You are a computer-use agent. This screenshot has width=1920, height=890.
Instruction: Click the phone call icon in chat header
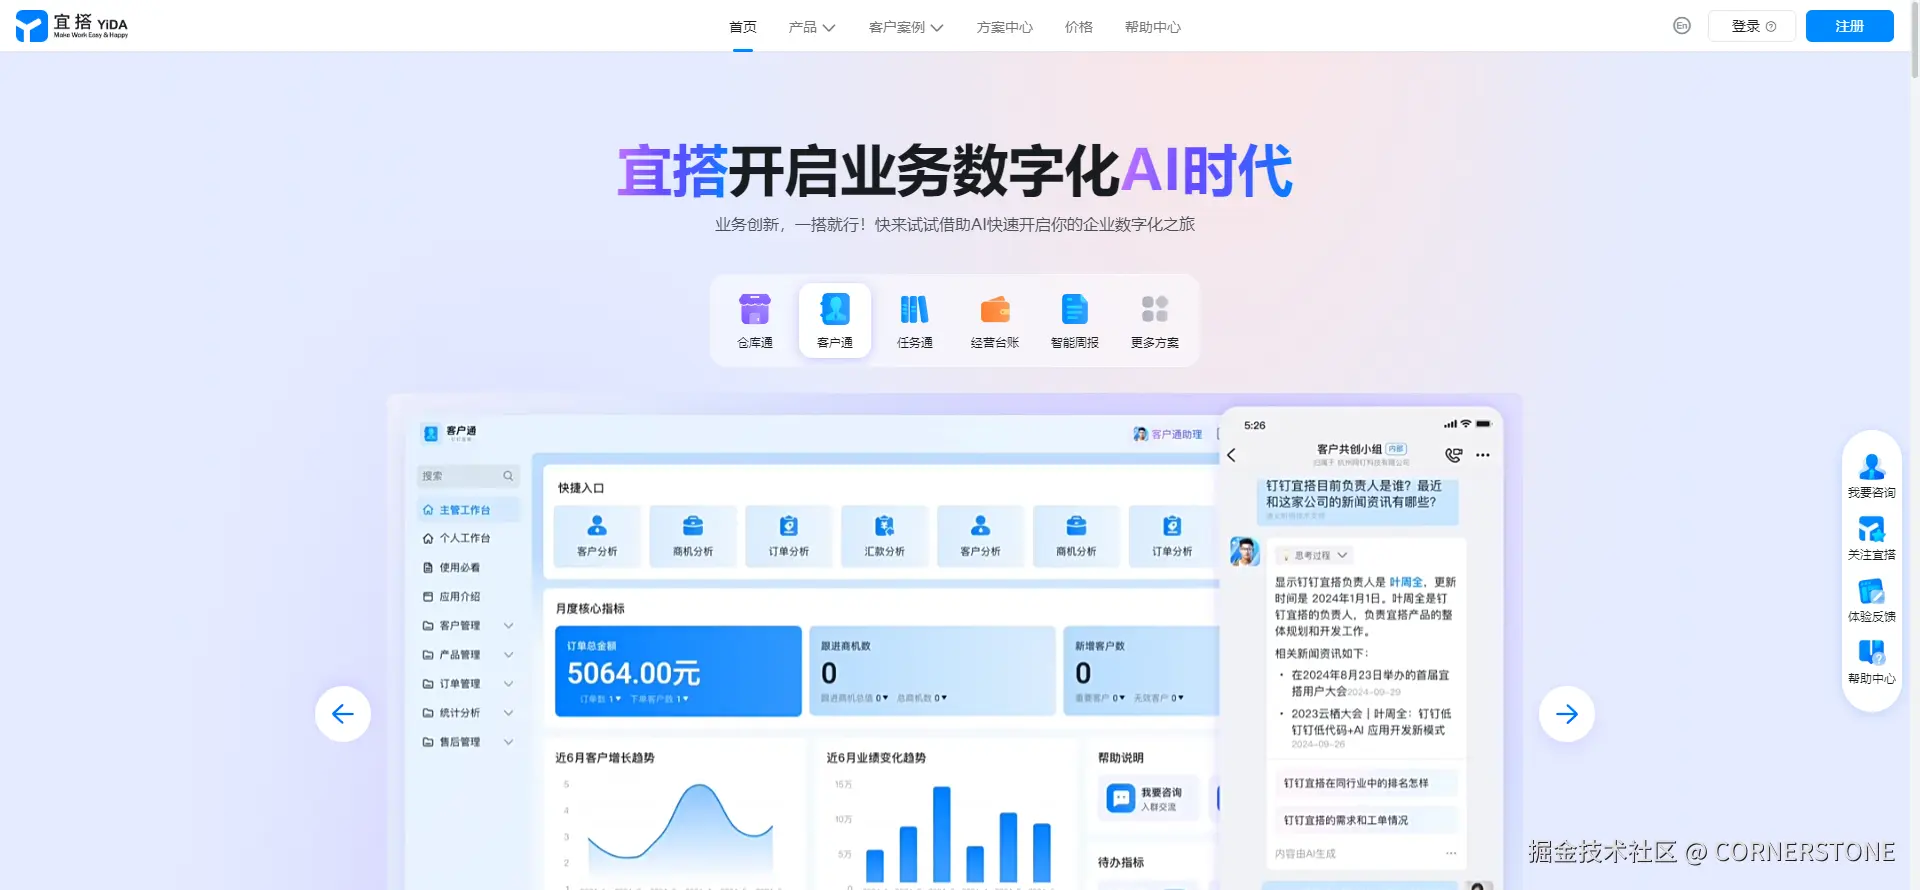tap(1454, 455)
